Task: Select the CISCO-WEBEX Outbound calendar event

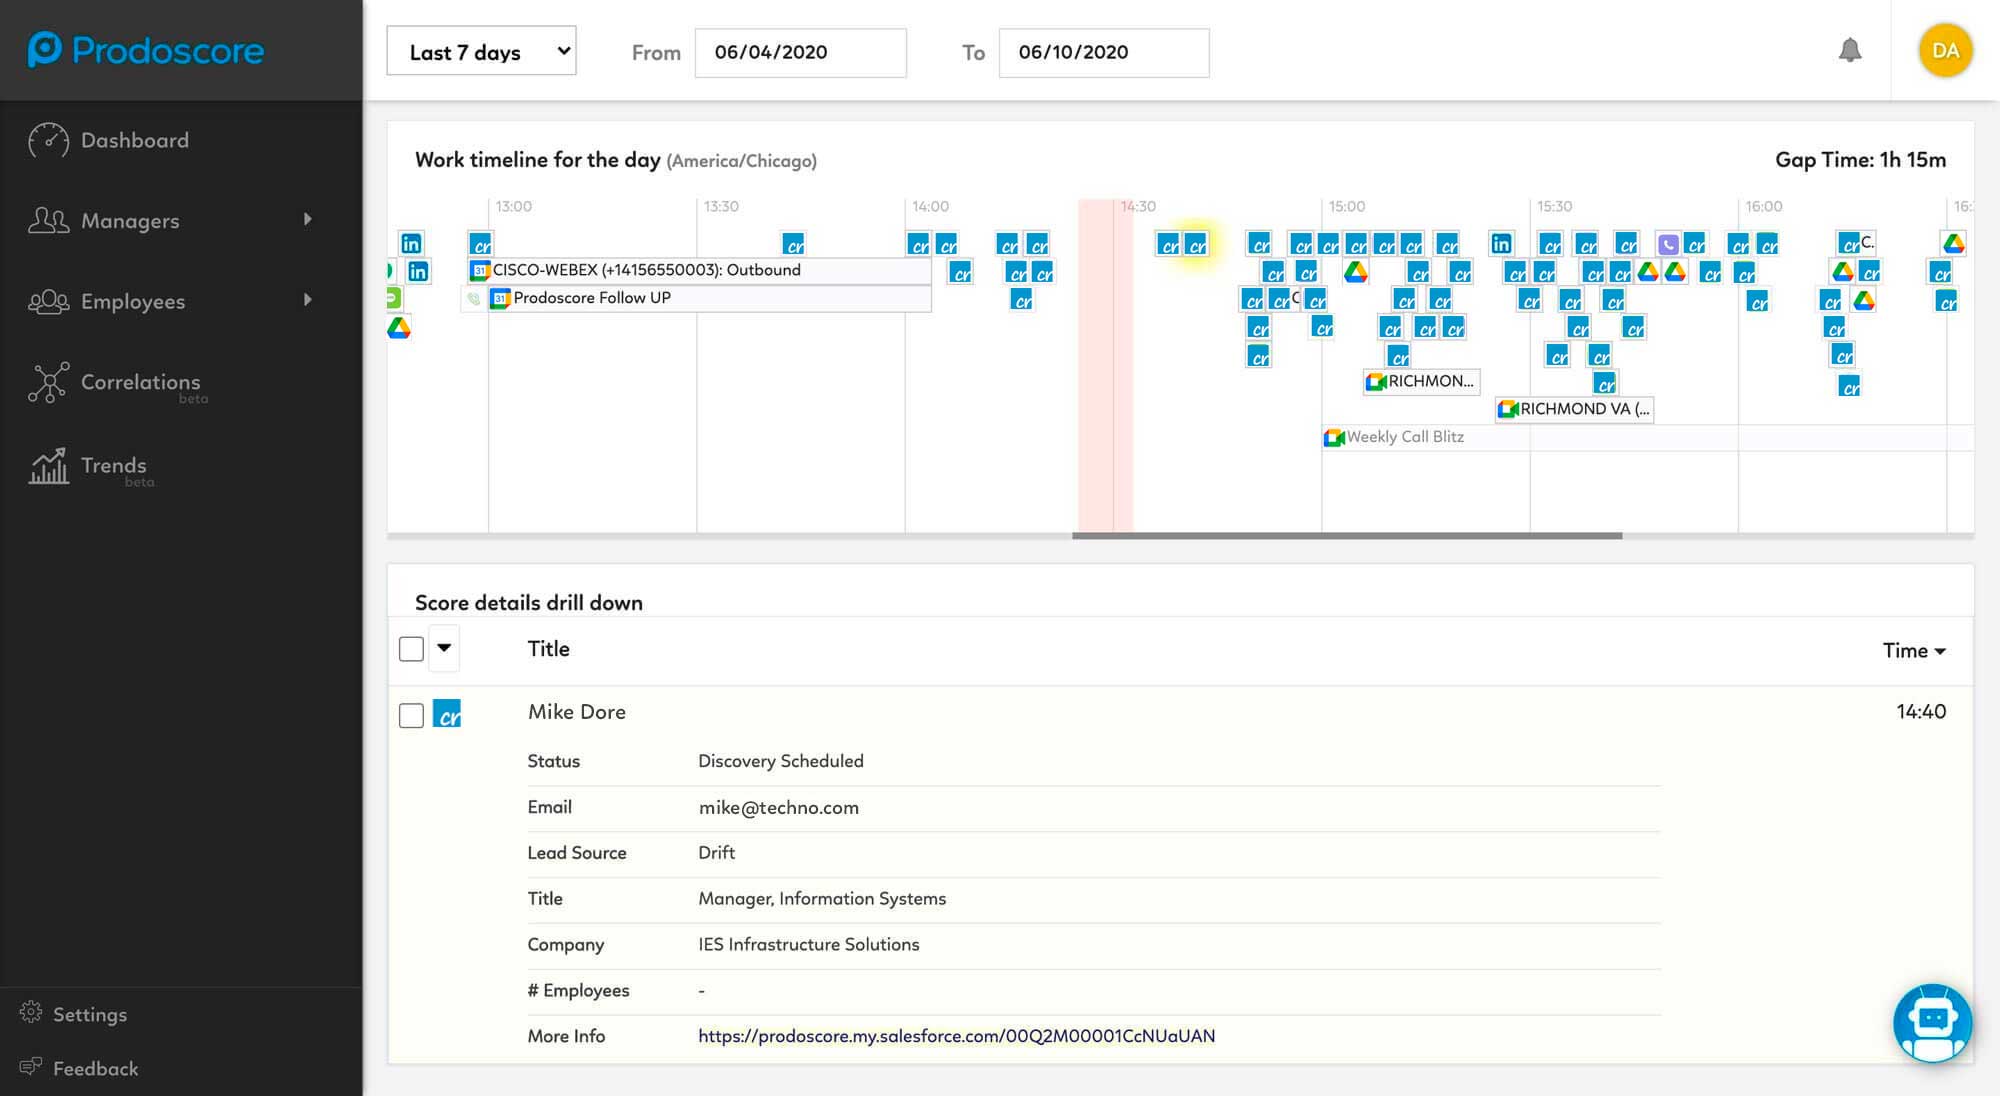Action: (x=645, y=270)
